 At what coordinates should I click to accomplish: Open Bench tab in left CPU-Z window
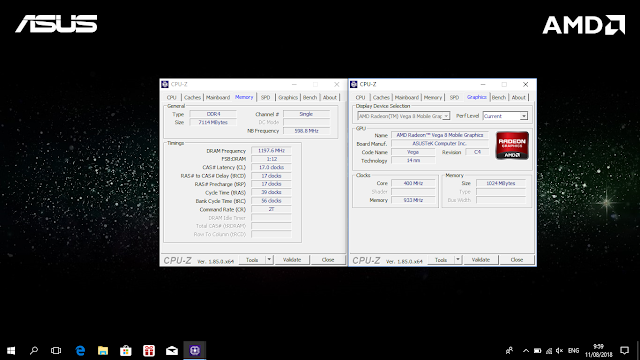[310, 97]
